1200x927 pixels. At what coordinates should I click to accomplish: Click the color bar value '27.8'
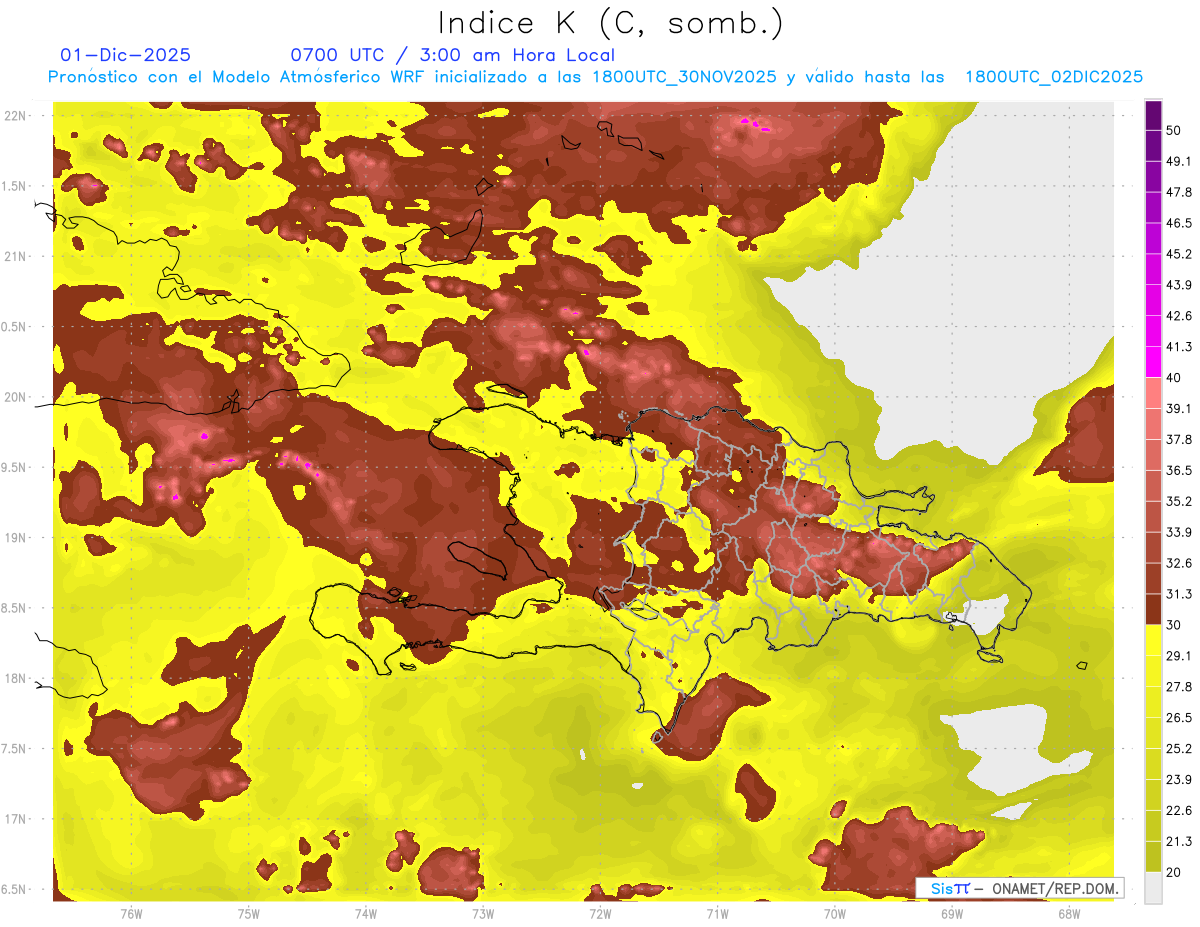[1179, 686]
